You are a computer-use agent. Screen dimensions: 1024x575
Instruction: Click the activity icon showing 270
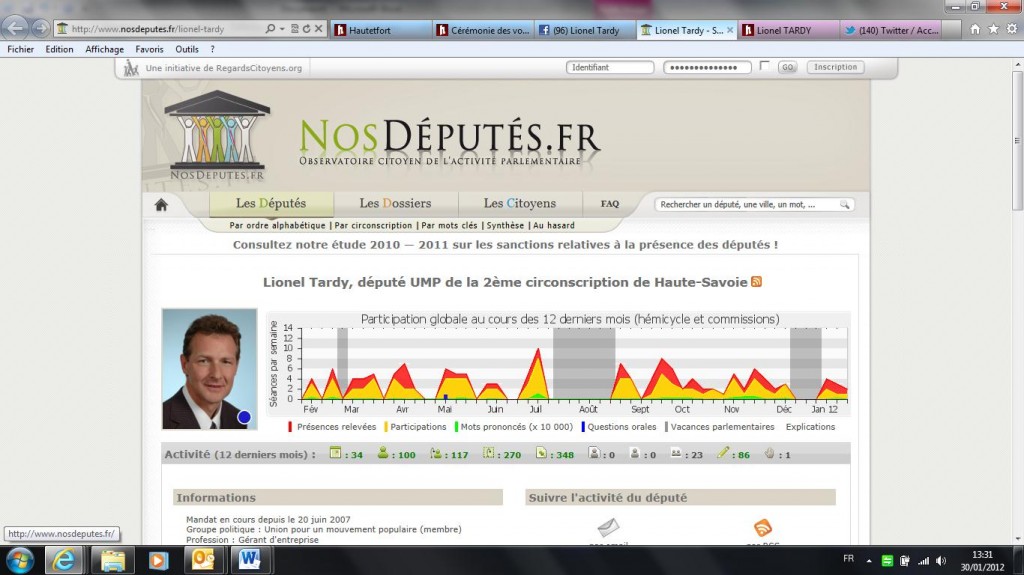488,453
